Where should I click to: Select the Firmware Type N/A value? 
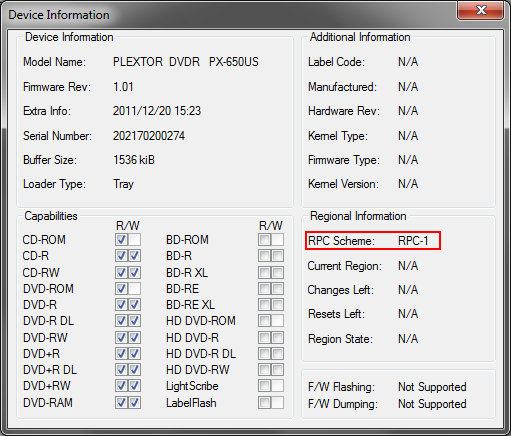(x=408, y=160)
